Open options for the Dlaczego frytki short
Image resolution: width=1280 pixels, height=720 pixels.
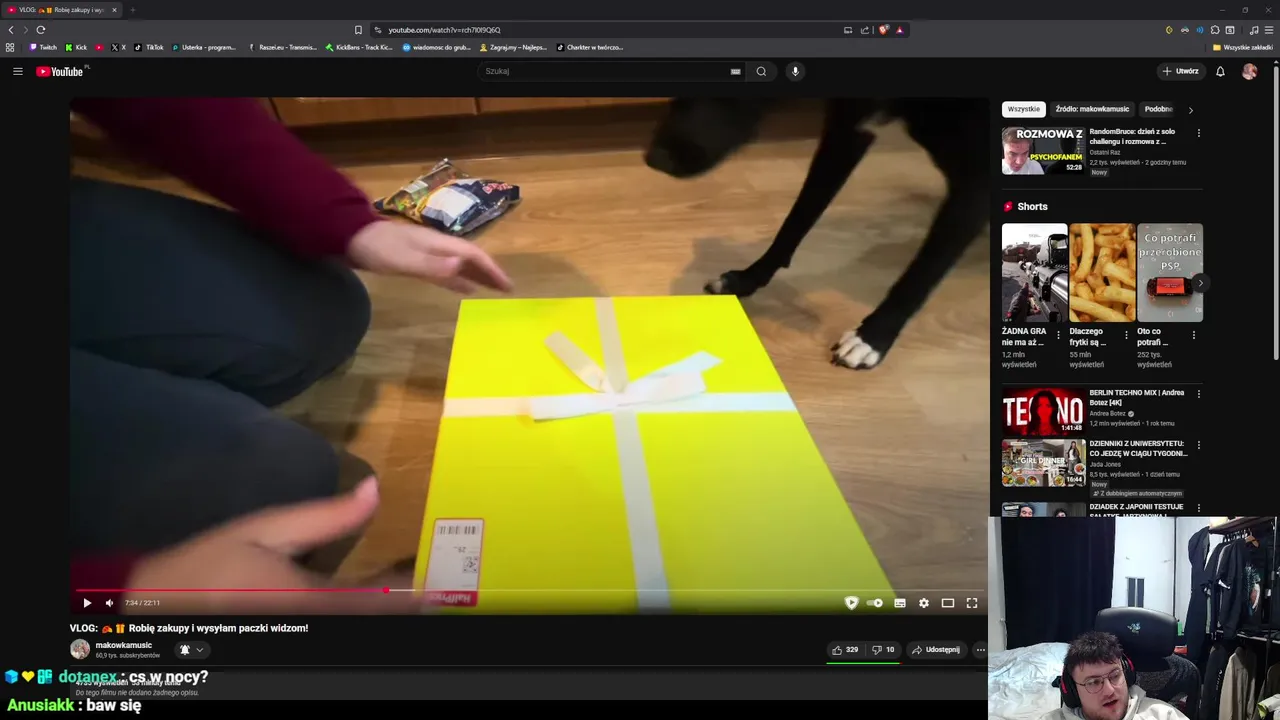(1126, 335)
